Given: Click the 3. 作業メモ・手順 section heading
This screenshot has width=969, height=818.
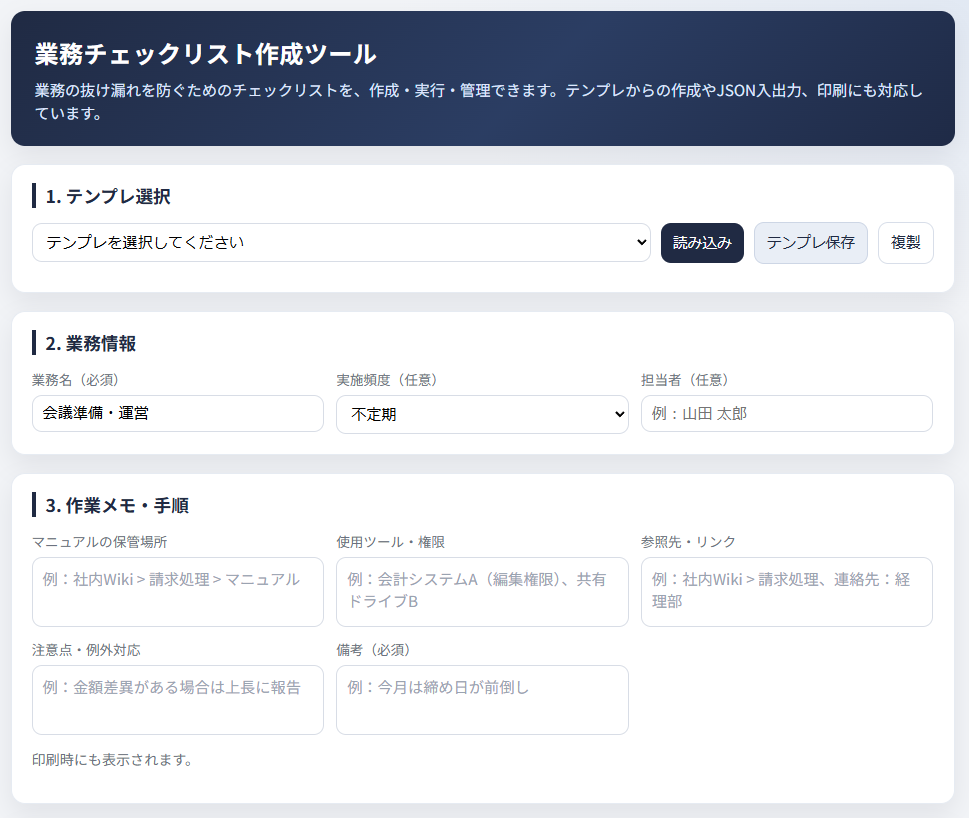Looking at the screenshot, I should (x=117, y=506).
